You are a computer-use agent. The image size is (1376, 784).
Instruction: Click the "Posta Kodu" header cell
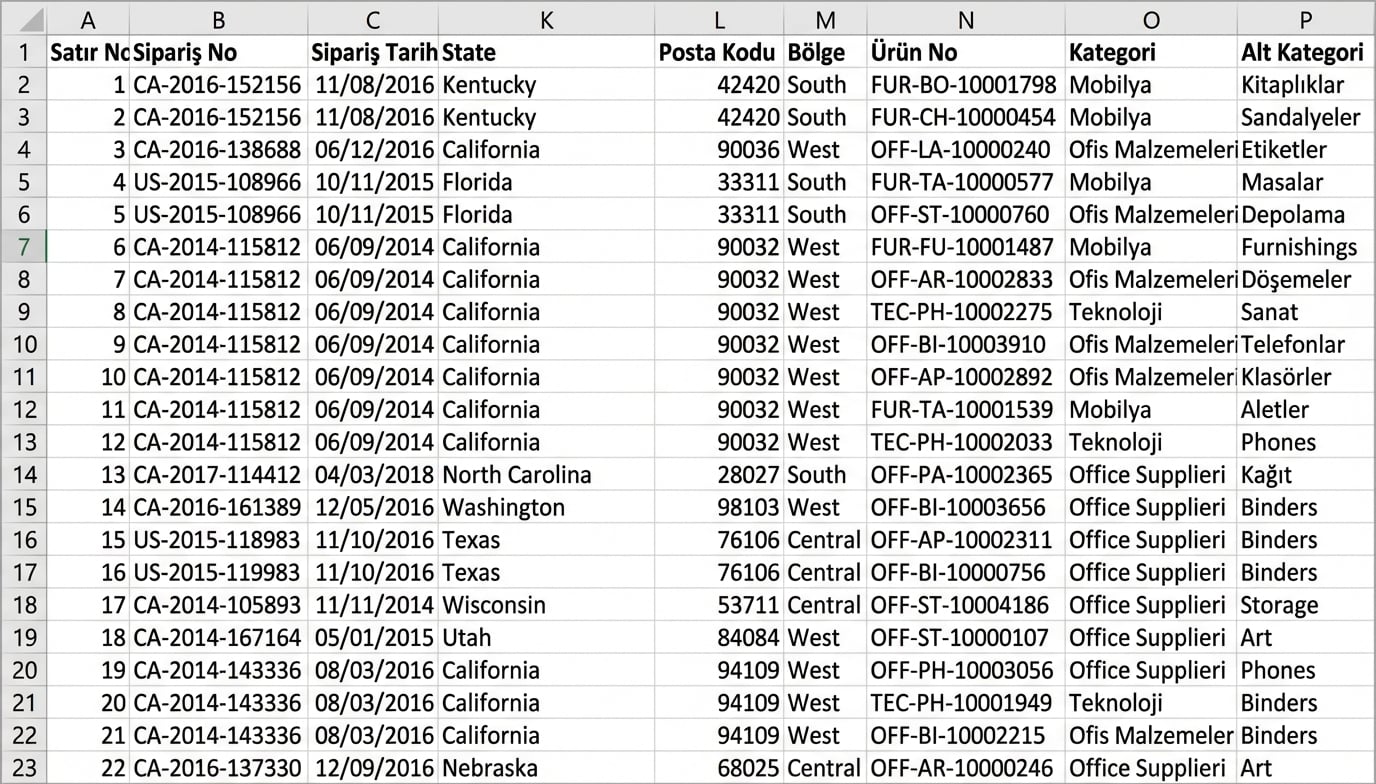(718, 53)
